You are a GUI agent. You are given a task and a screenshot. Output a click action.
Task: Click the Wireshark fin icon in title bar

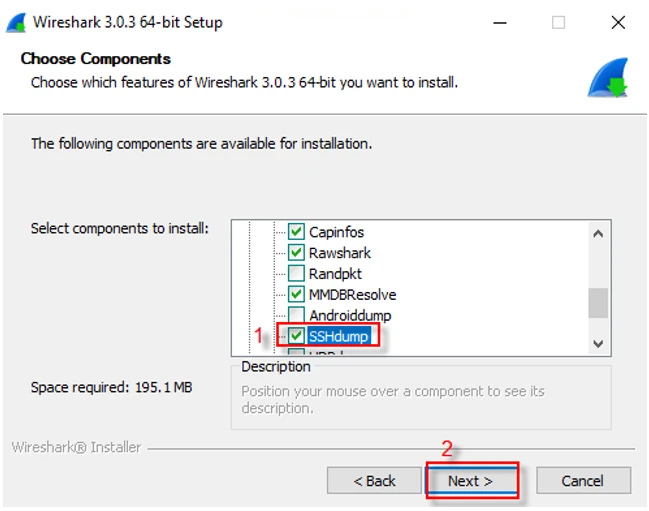click(x=16, y=22)
